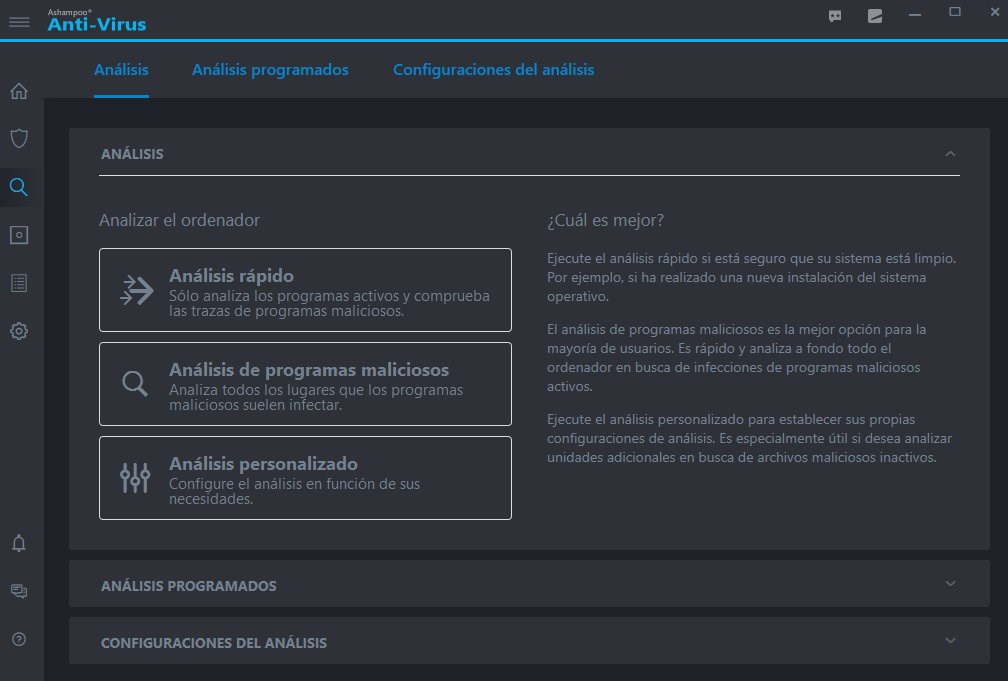Start Análisis rápido
This screenshot has height=681, width=1008.
tap(305, 290)
